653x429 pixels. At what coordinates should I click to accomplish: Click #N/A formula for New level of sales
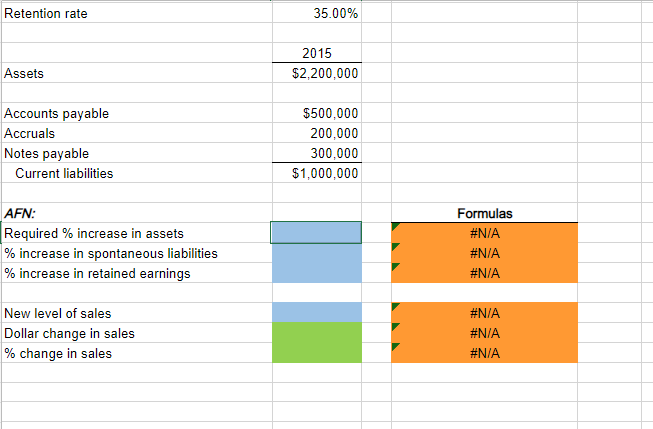[x=484, y=313]
